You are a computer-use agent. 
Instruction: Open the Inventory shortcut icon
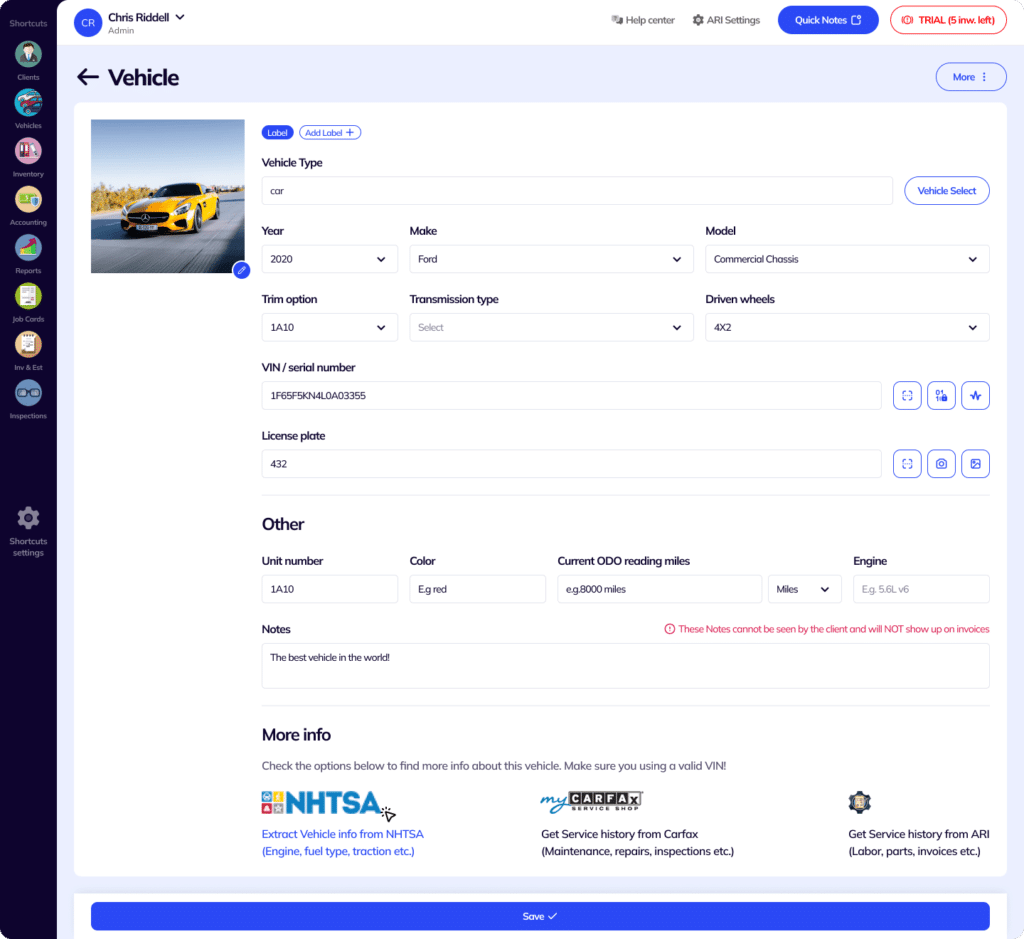[x=28, y=151]
